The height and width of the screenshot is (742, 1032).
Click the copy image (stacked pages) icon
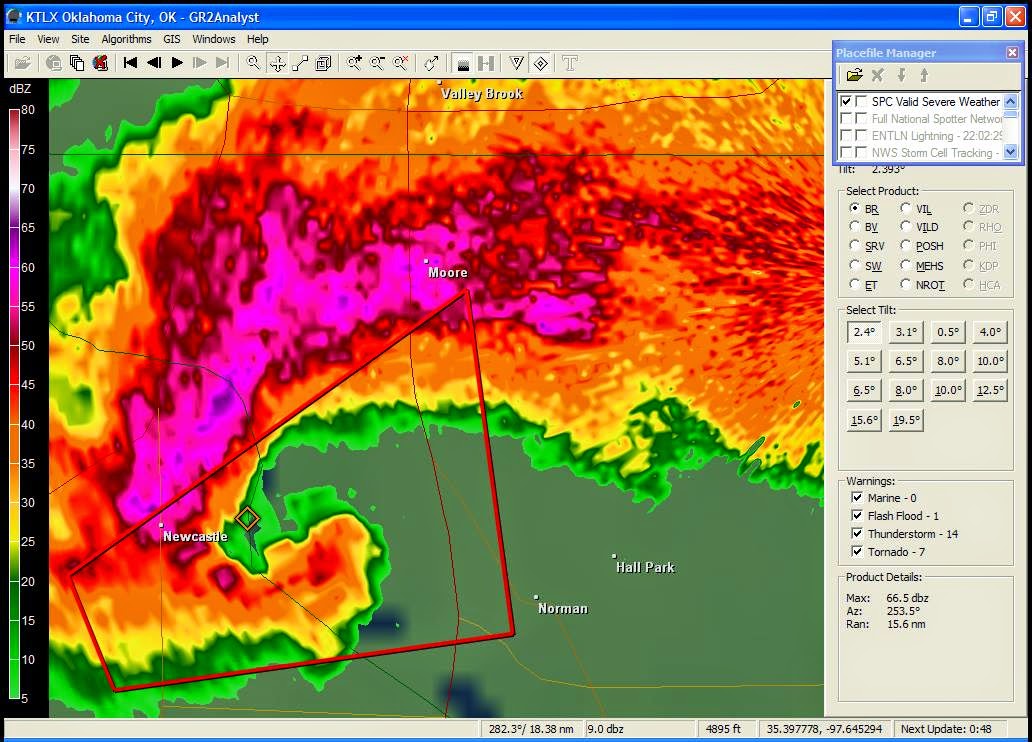[x=77, y=63]
